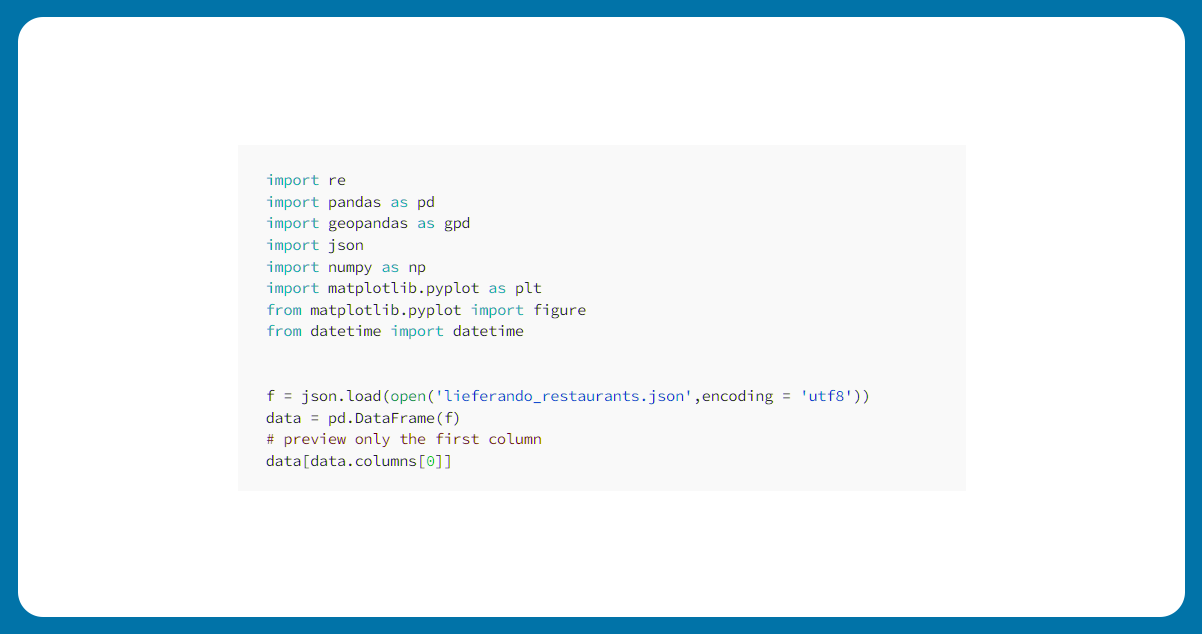Click the 'plt' alias in the import

point(528,288)
